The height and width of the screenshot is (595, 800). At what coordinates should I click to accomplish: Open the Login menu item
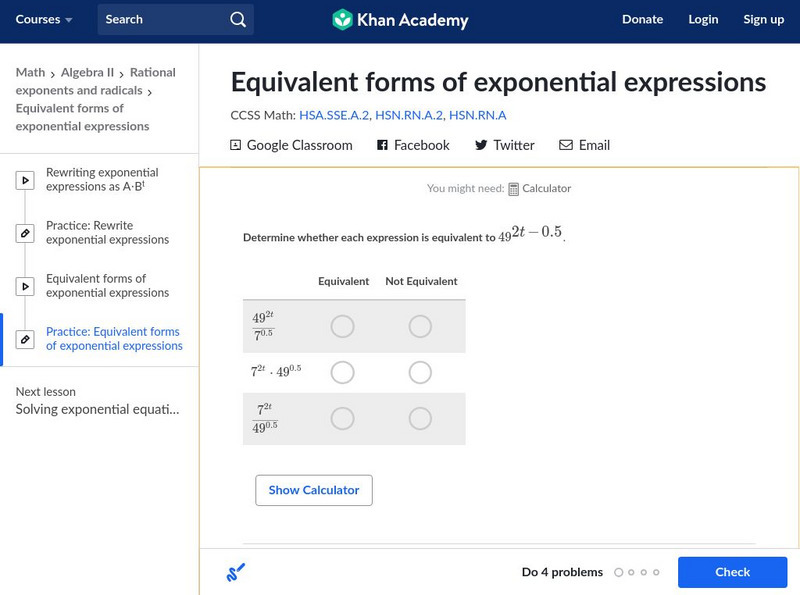point(703,19)
